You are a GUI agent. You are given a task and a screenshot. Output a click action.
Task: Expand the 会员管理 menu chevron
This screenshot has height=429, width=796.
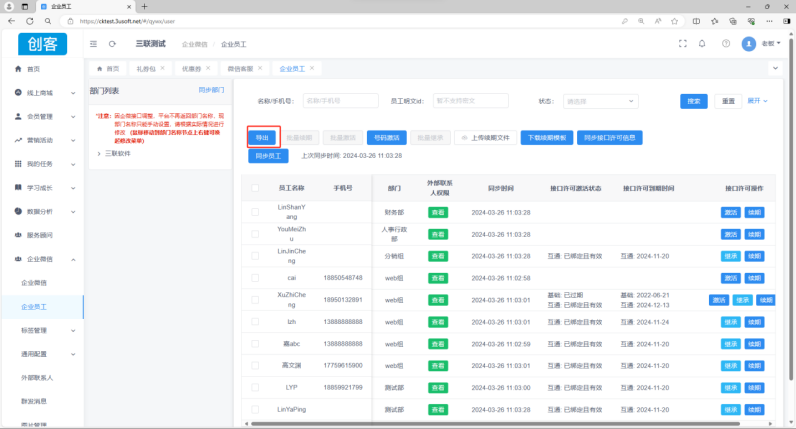(x=73, y=117)
